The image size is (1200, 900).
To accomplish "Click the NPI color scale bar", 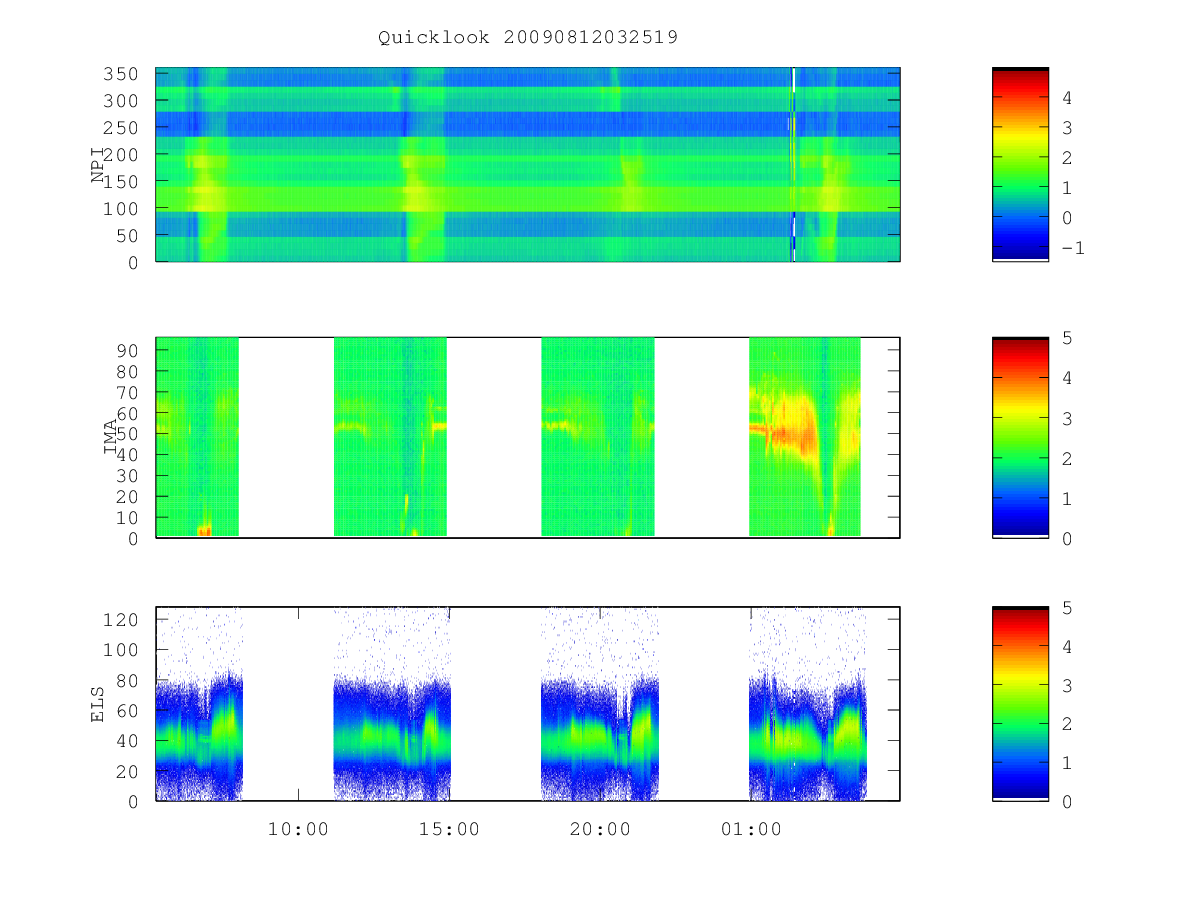I will (x=1020, y=164).
